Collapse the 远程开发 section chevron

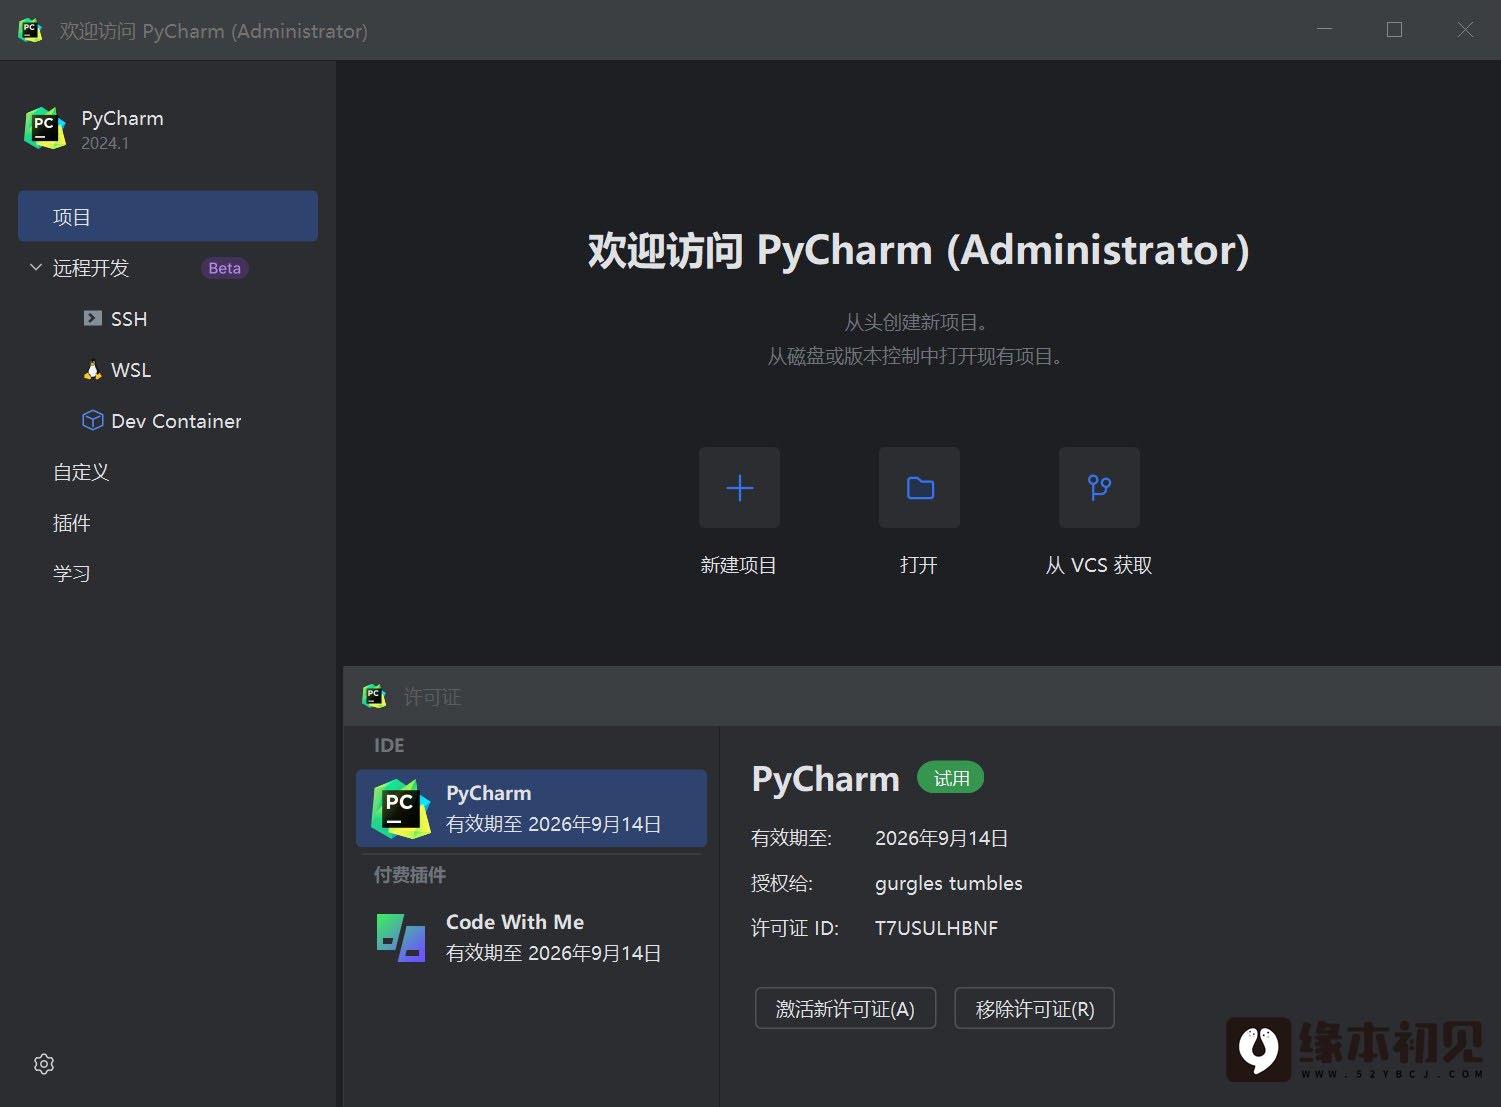click(36, 267)
